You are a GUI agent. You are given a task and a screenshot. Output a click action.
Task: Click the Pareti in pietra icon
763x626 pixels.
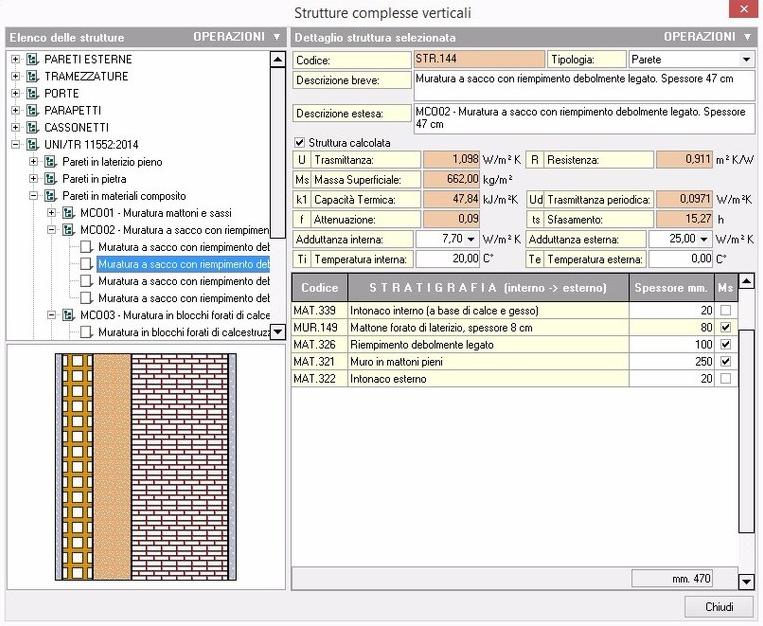pyautogui.click(x=50, y=179)
